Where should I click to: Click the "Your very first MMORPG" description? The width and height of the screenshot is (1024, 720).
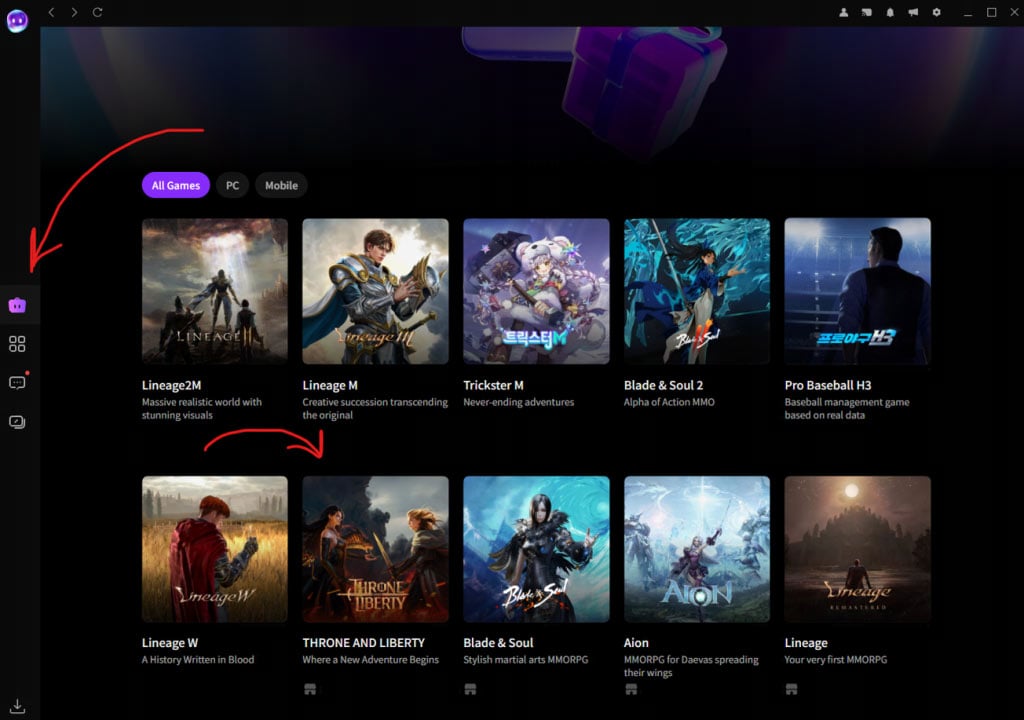tap(836, 659)
